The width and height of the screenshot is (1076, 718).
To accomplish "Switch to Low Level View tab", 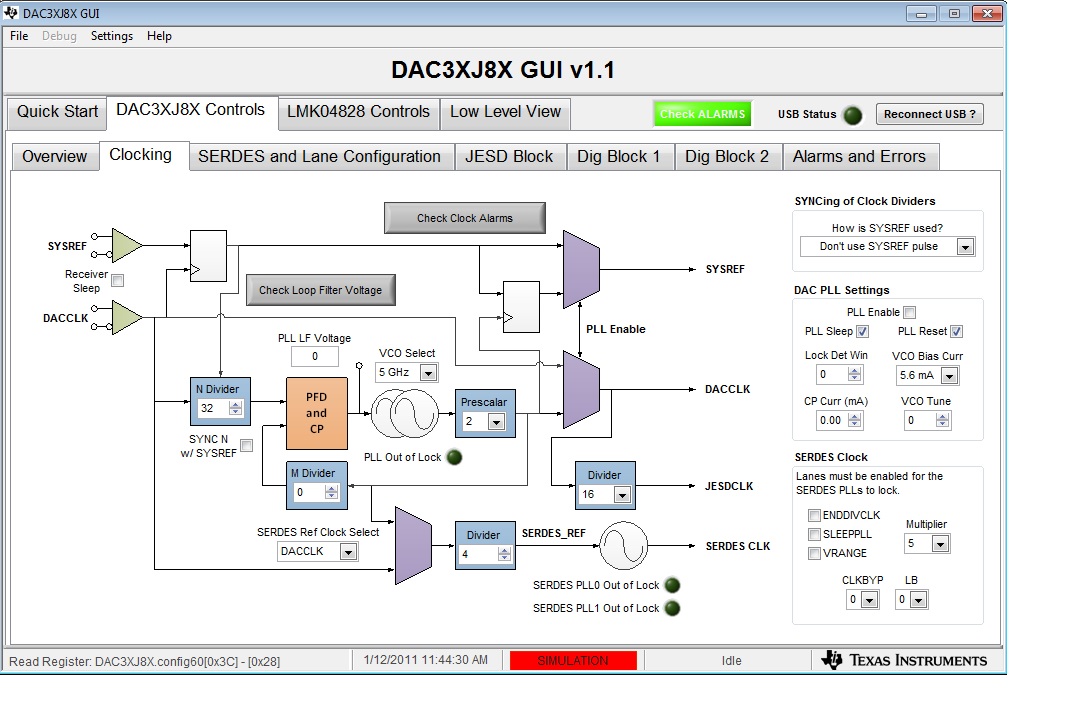I will (506, 112).
